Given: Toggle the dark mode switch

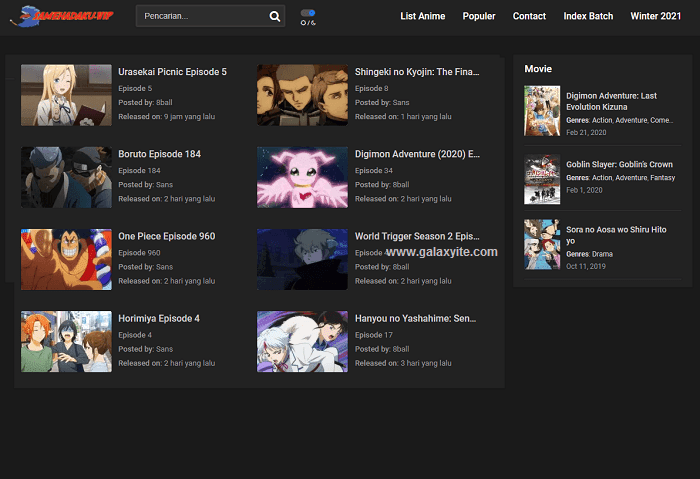Looking at the screenshot, I should [x=308, y=13].
